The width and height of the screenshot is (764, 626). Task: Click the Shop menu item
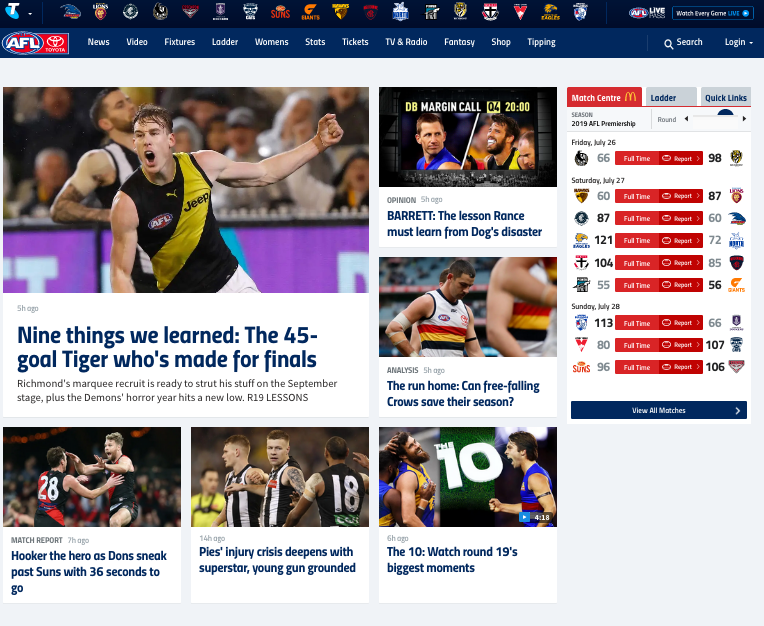[500, 42]
